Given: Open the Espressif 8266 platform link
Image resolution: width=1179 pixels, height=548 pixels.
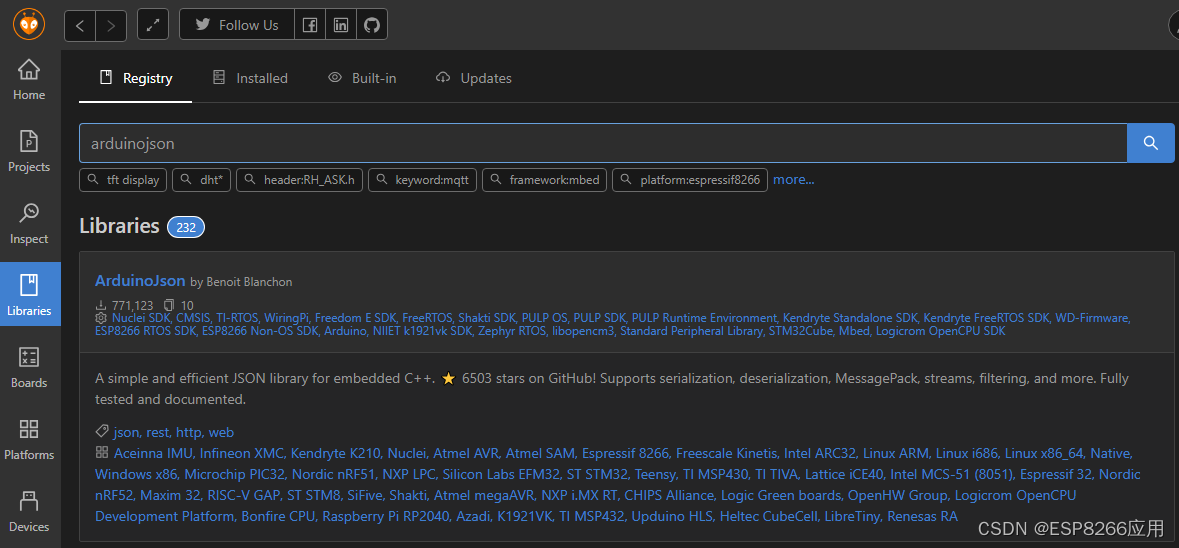Looking at the screenshot, I should click(626, 453).
